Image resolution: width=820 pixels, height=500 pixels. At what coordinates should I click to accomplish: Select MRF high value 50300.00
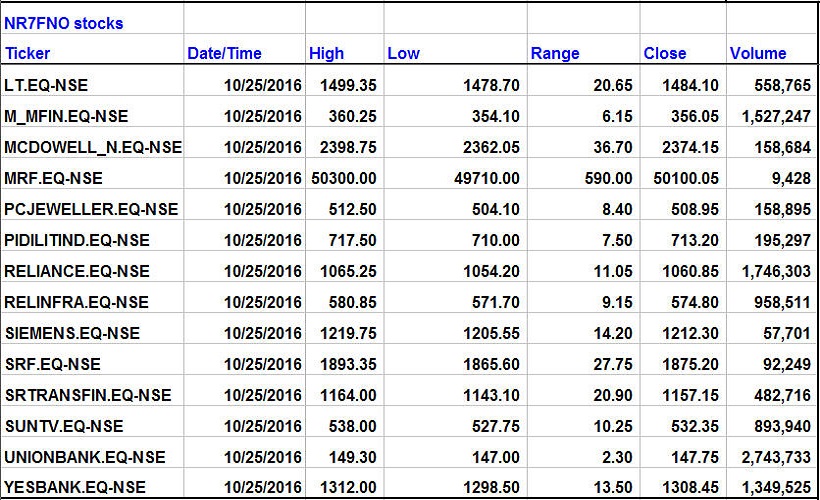343,179
